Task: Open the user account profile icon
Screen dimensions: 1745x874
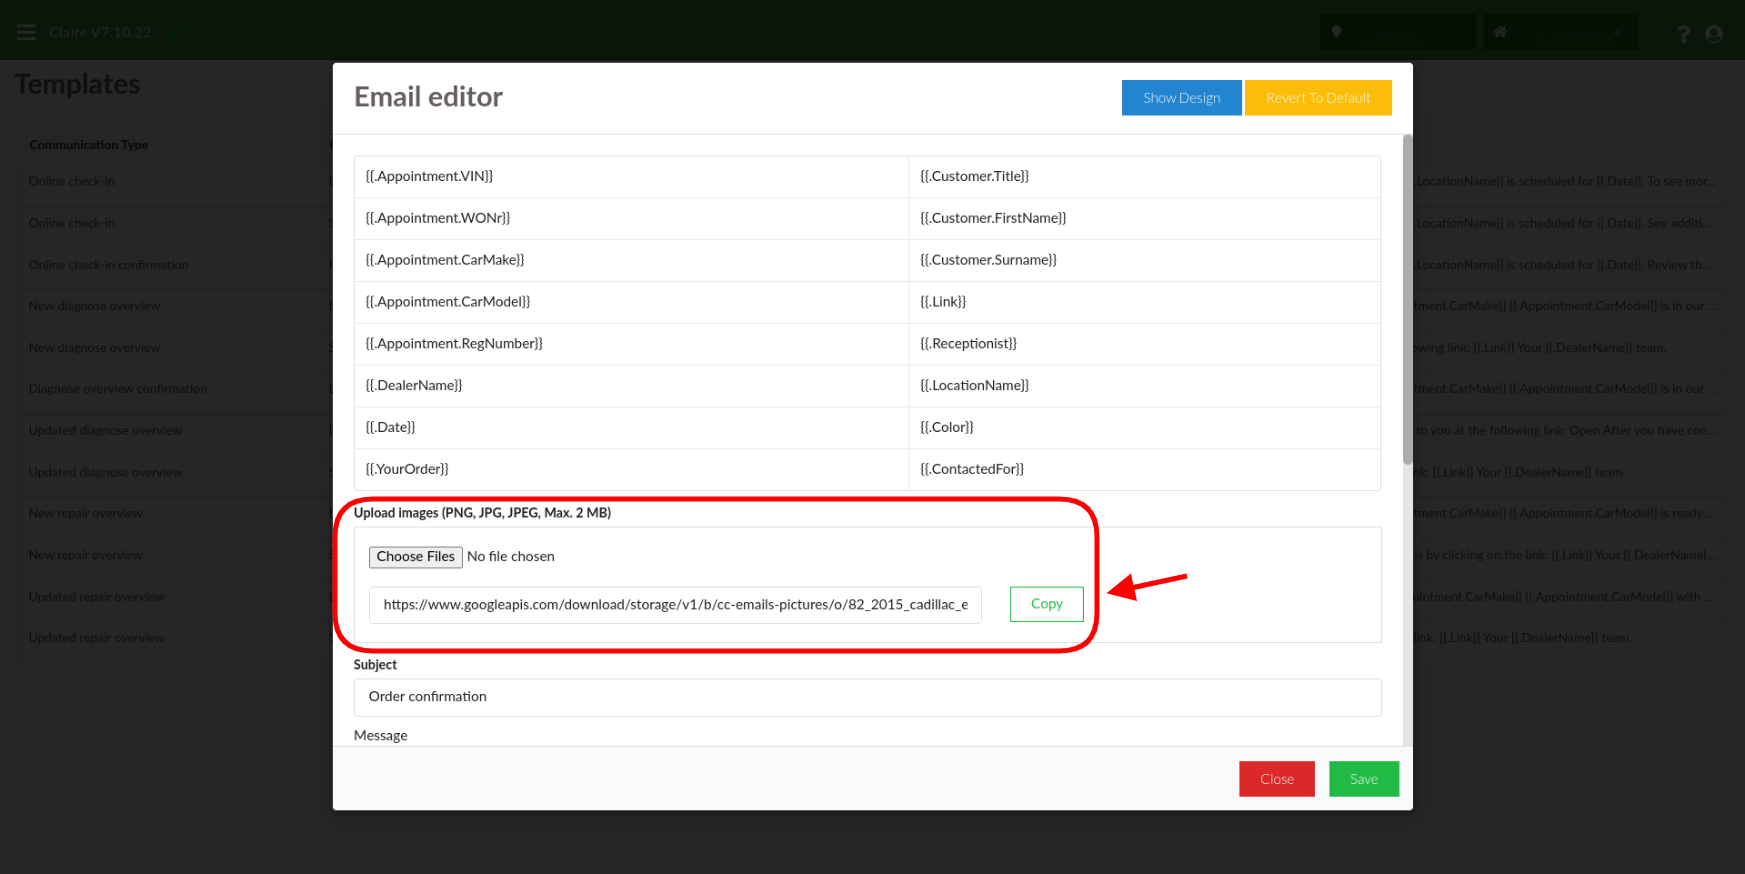Action: (1714, 34)
